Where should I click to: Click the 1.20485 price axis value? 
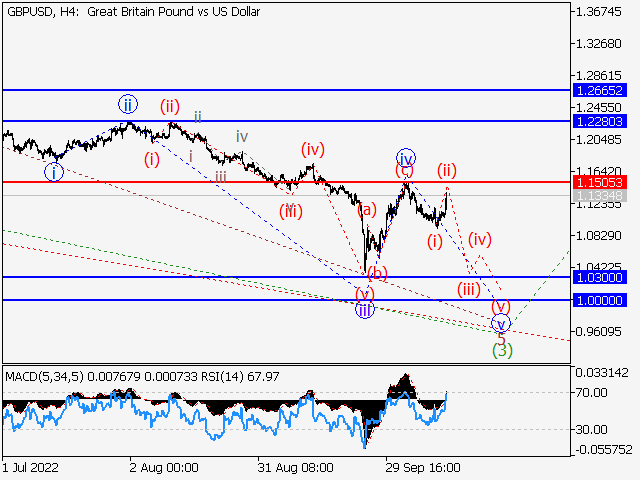tap(598, 140)
